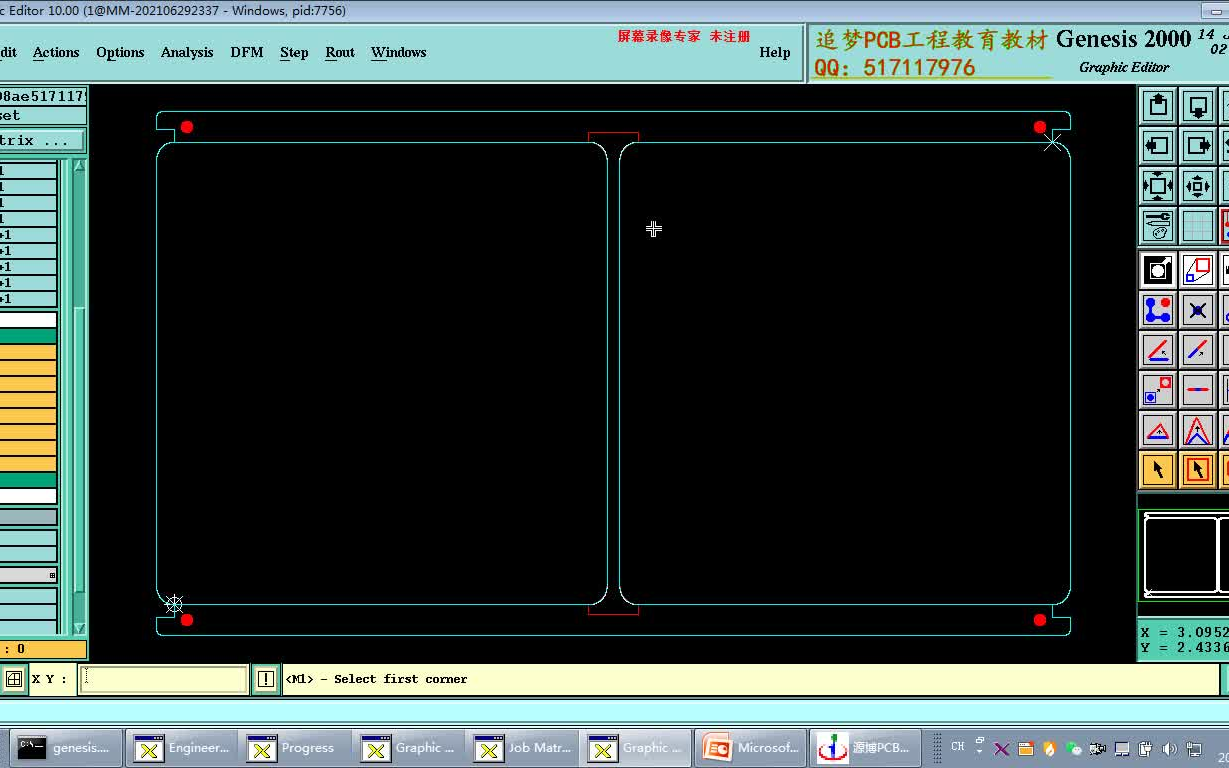Screen dimensions: 1229x768
Task: Open the Rout menu
Action: tap(340, 52)
